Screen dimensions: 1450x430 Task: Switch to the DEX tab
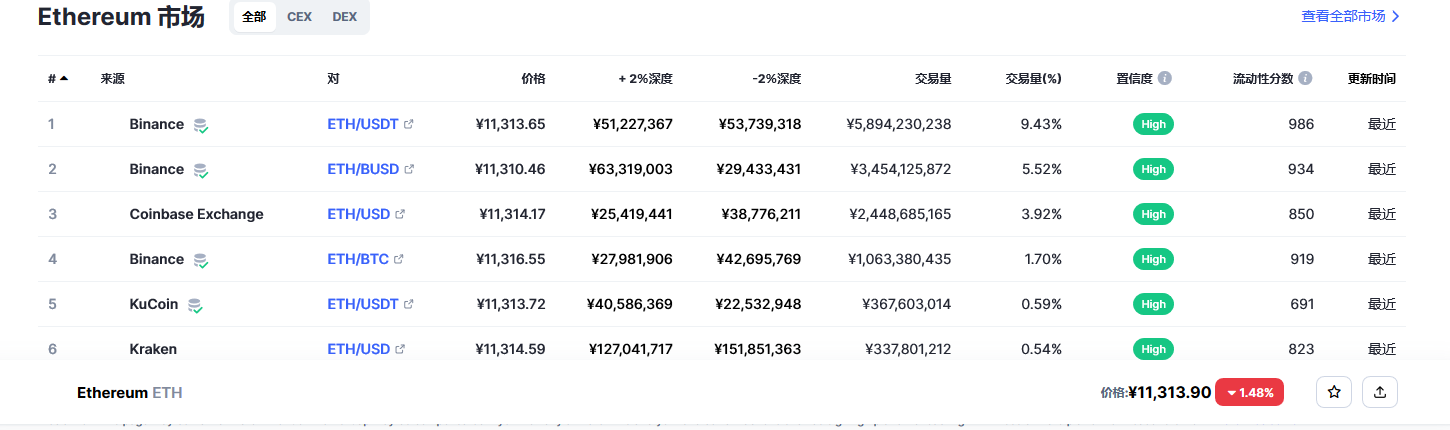(344, 17)
